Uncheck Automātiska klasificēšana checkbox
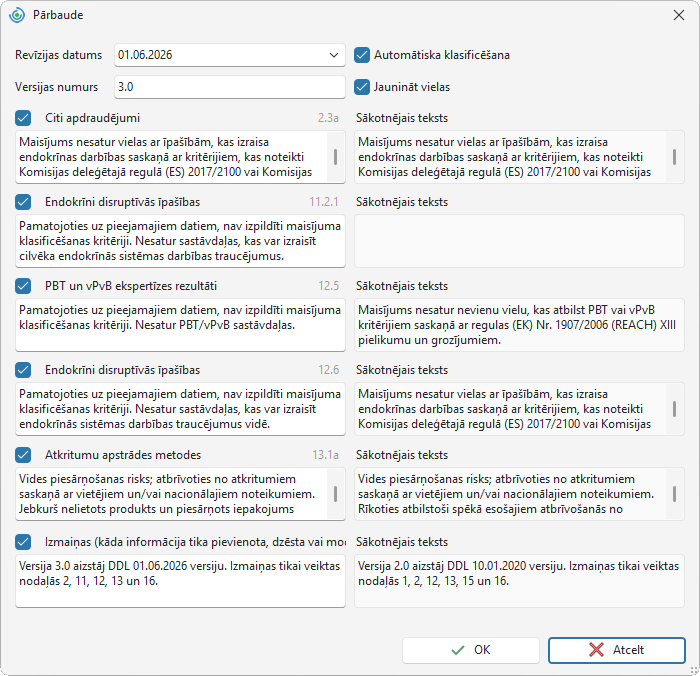 coord(362,55)
